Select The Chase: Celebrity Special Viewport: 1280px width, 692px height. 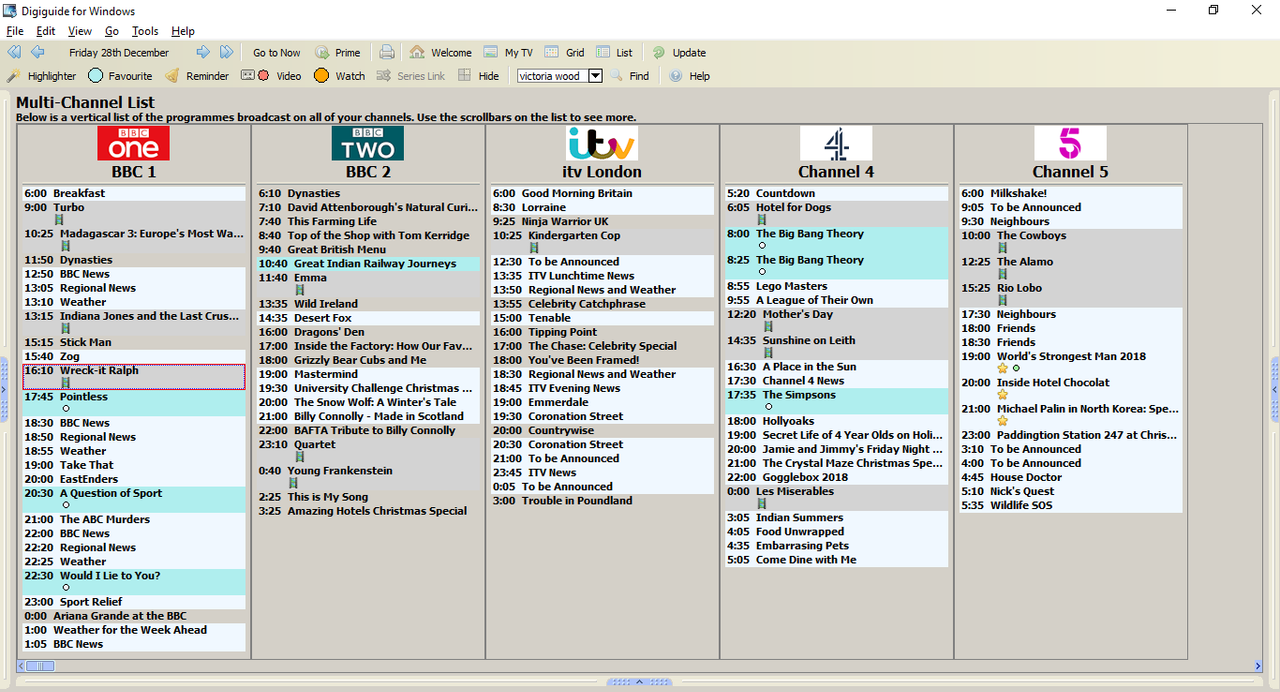pyautogui.click(x=602, y=346)
